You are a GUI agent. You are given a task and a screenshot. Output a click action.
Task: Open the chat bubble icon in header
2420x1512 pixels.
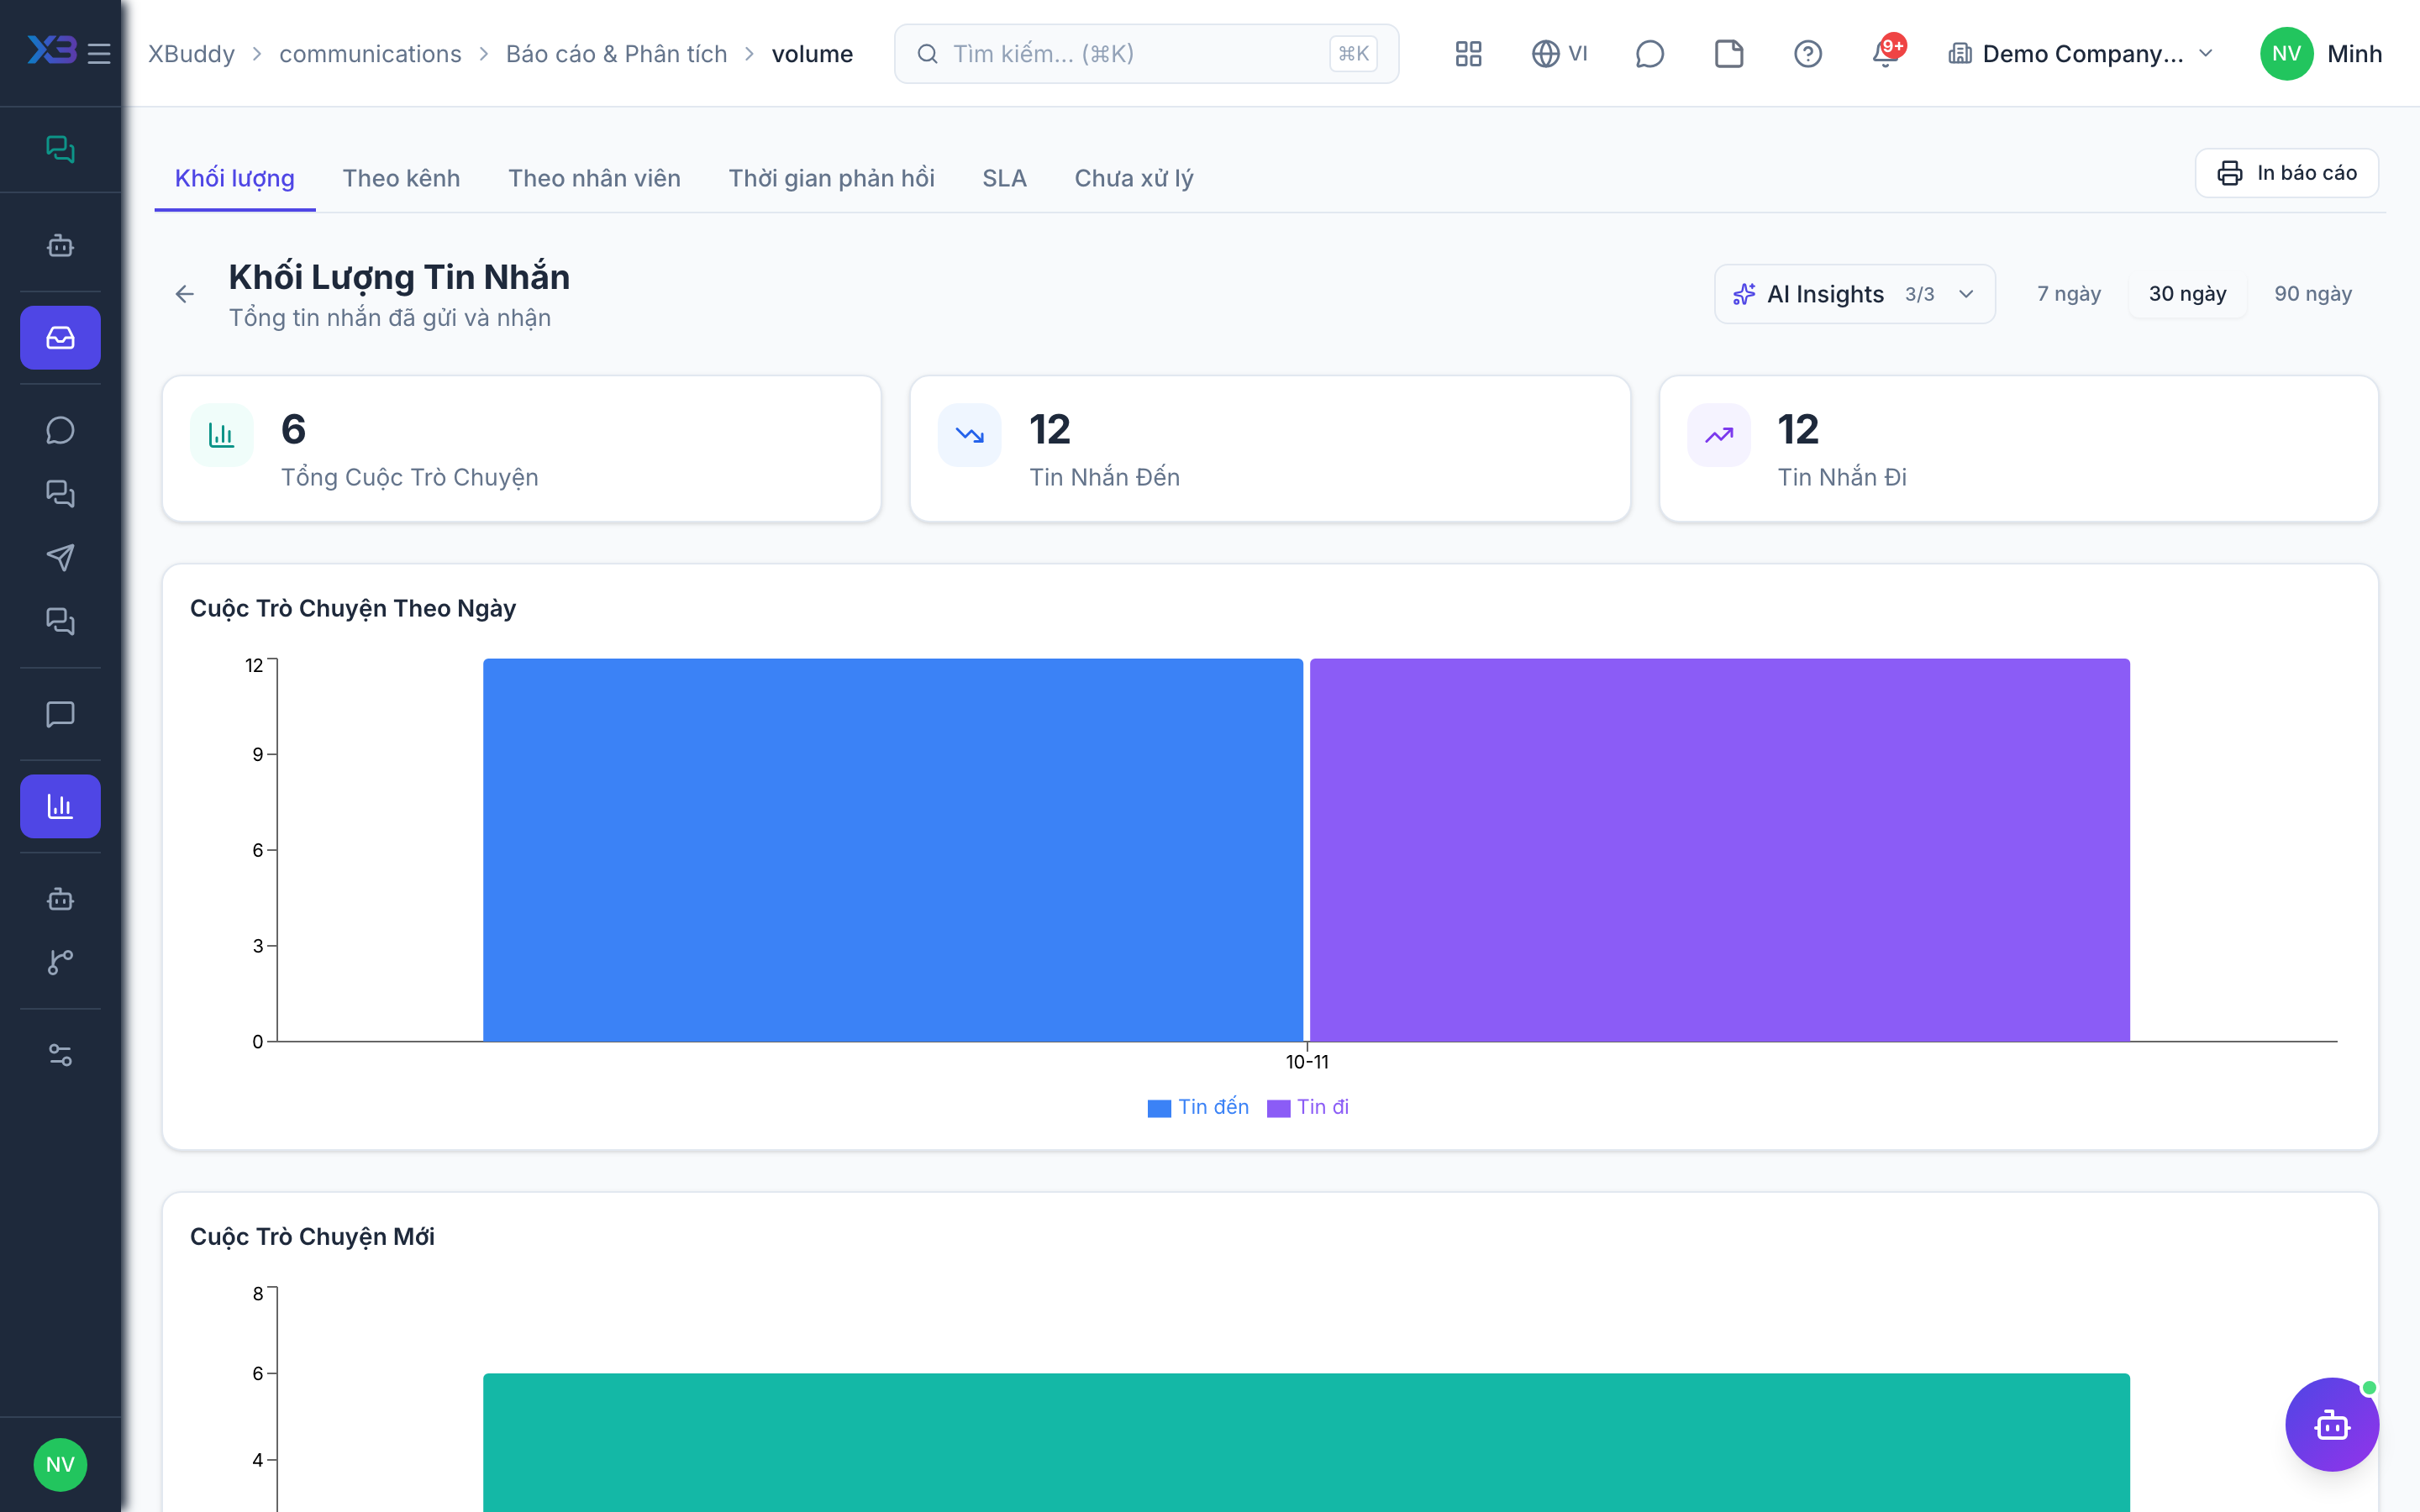(x=1650, y=54)
